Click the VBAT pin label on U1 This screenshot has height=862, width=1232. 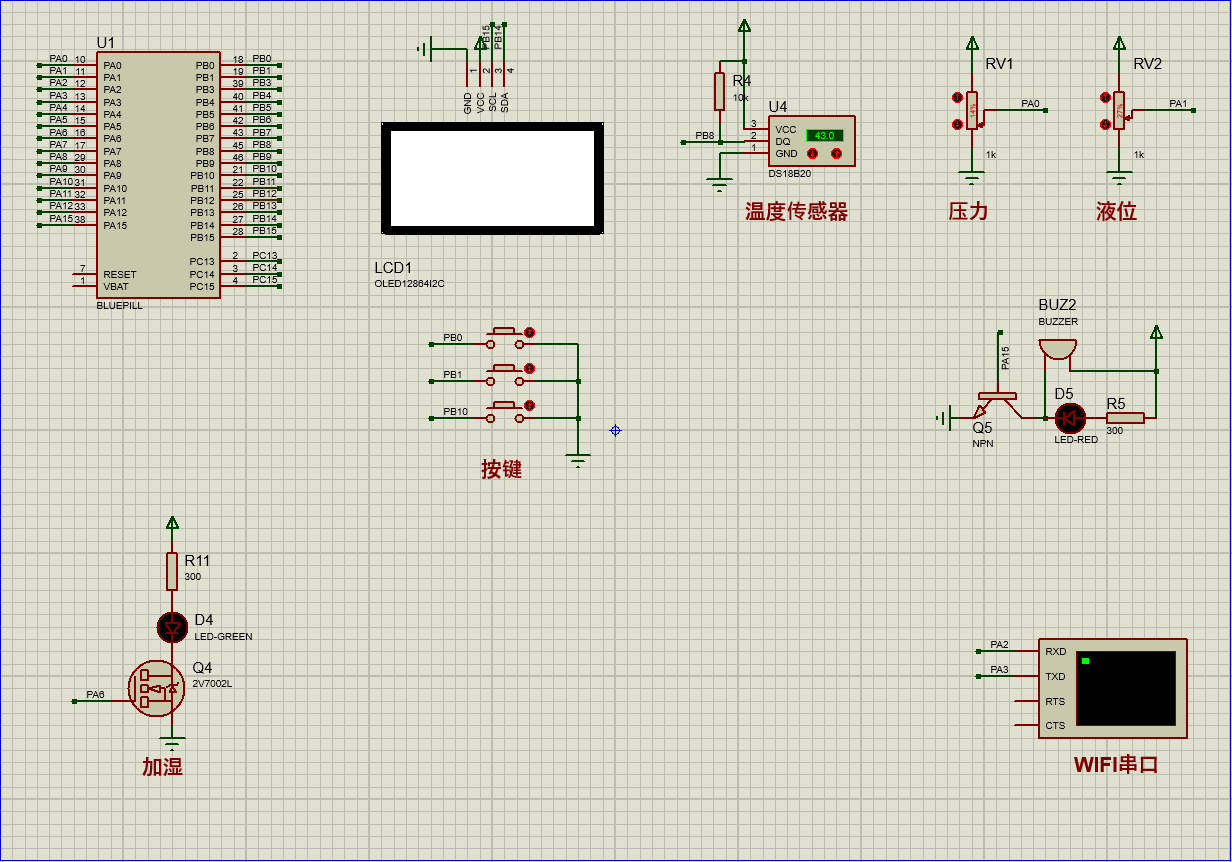(x=115, y=286)
